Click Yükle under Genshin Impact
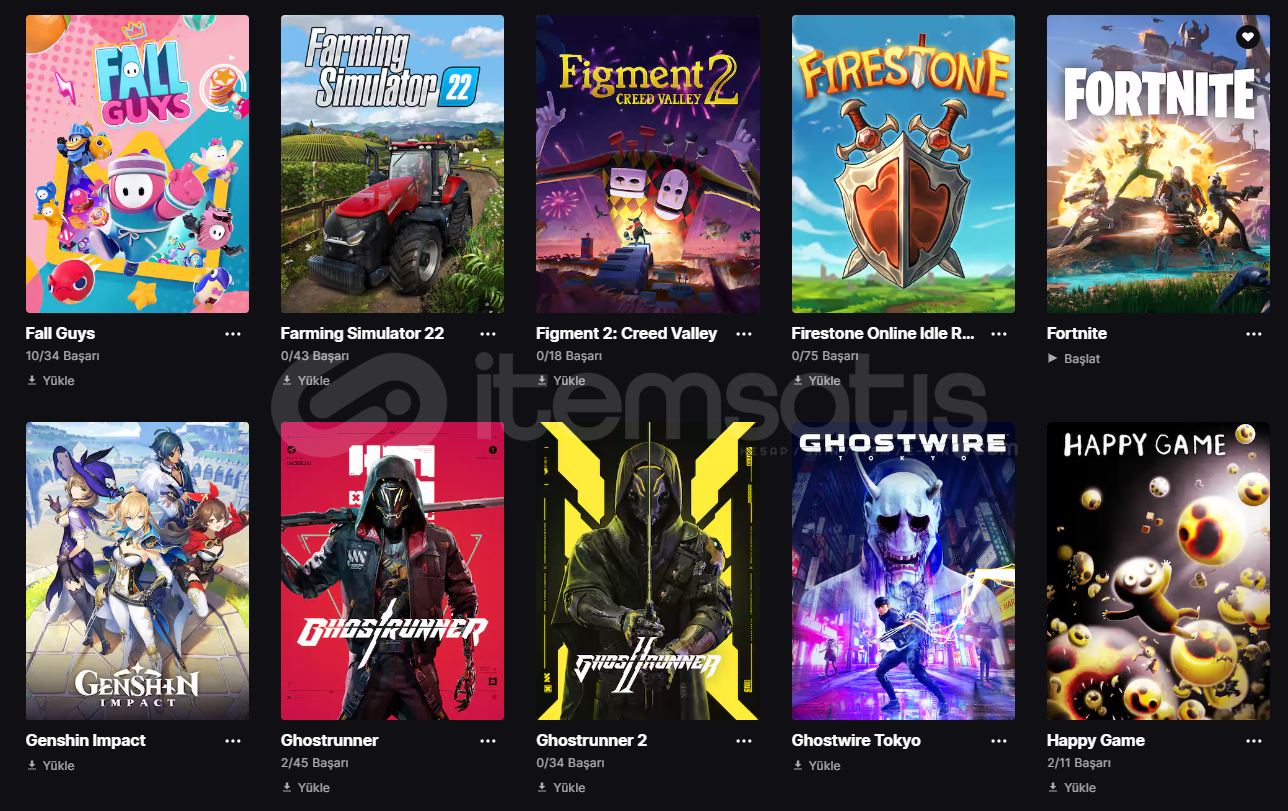The width and height of the screenshot is (1288, 811). click(51, 765)
